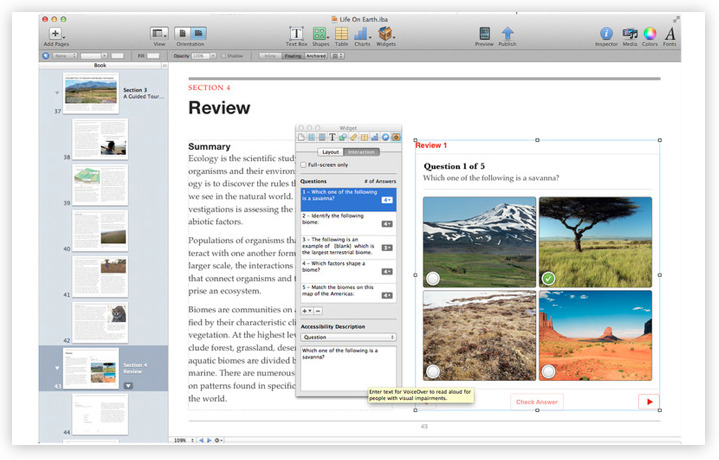The height and width of the screenshot is (460, 719).
Task: Change answer count for question 1
Action: [387, 200]
